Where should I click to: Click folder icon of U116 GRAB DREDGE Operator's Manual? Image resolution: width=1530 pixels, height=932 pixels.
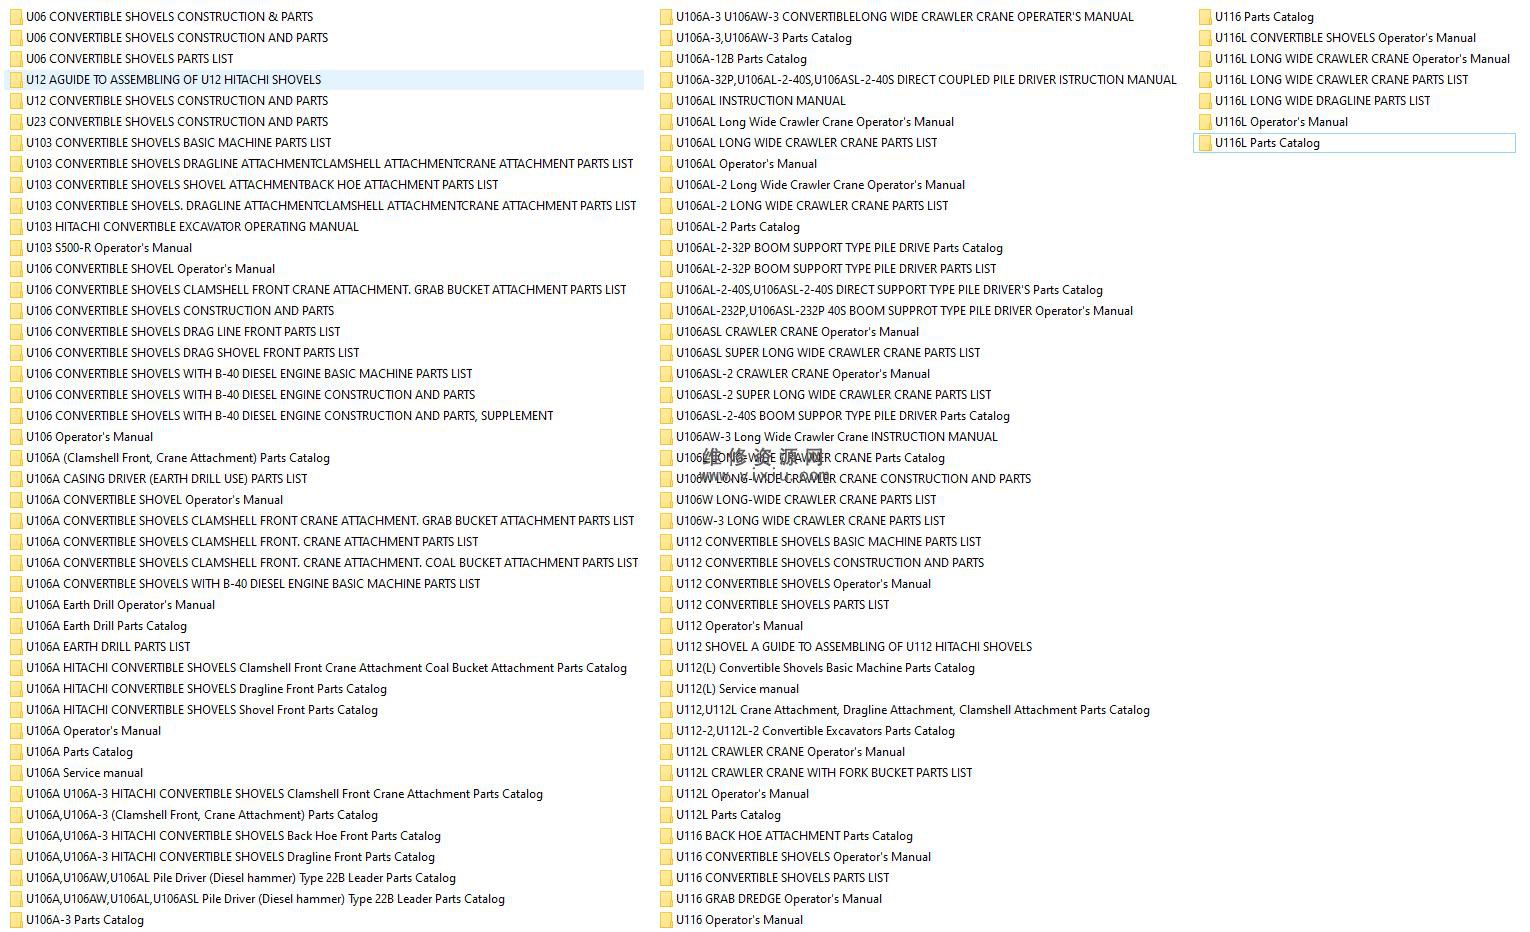(666, 899)
